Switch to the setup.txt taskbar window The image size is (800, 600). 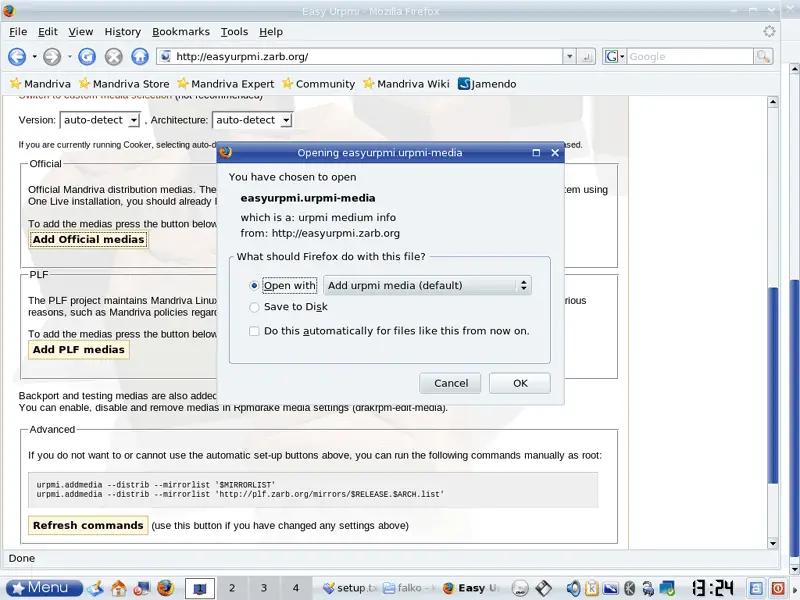[349, 588]
